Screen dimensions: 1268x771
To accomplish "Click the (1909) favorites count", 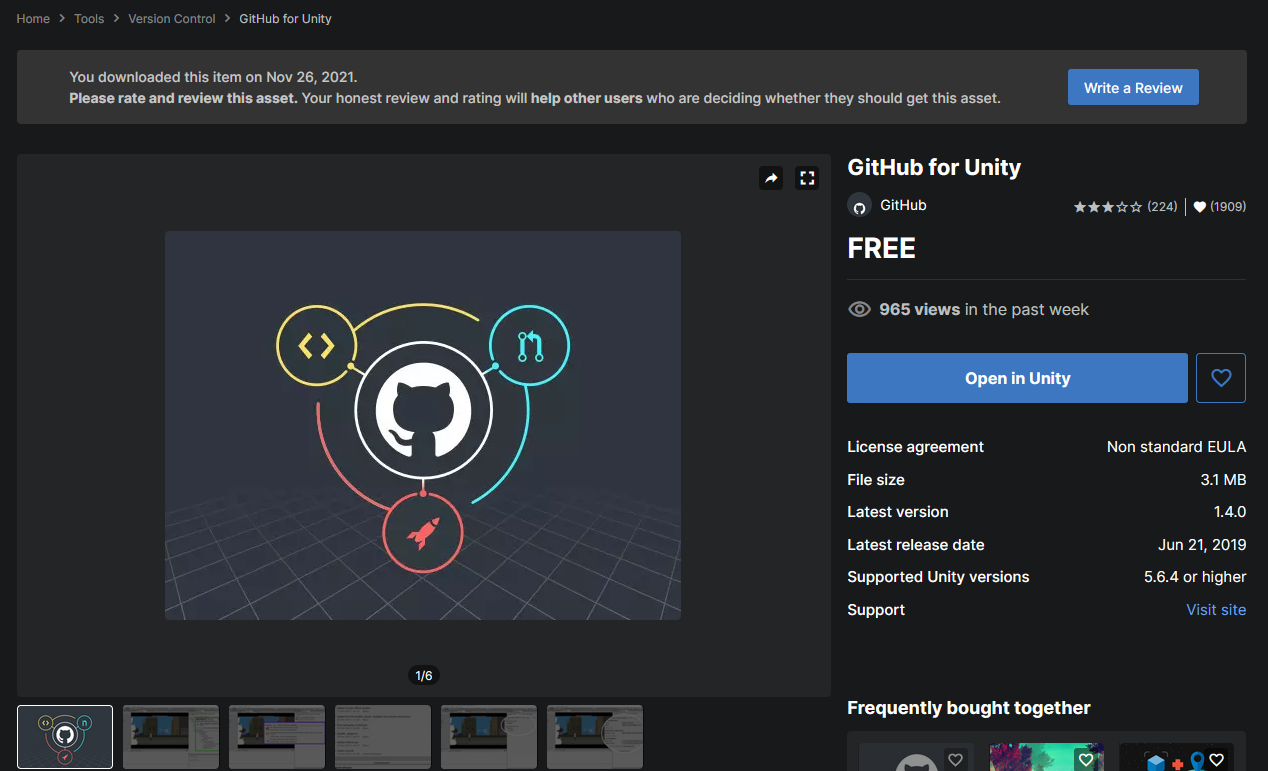I will 1228,207.
